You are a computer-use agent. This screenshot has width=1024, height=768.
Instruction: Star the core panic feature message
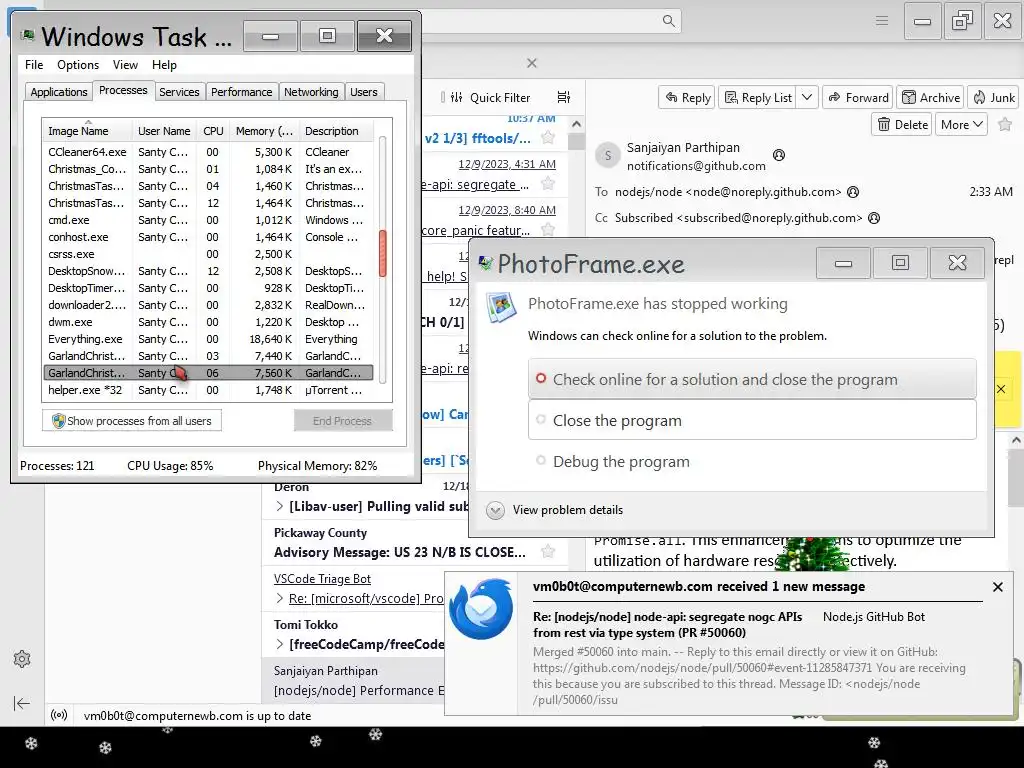tap(548, 229)
